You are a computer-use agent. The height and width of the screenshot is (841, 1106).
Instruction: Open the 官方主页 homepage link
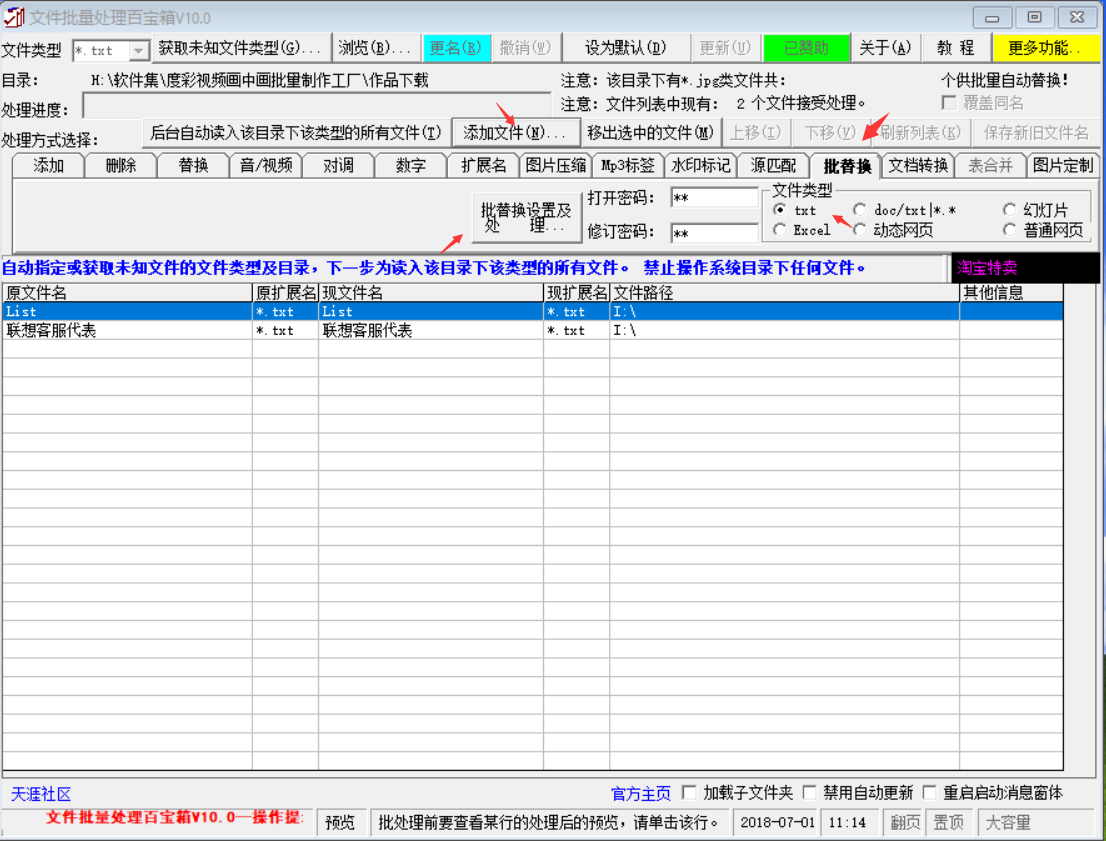tap(640, 791)
